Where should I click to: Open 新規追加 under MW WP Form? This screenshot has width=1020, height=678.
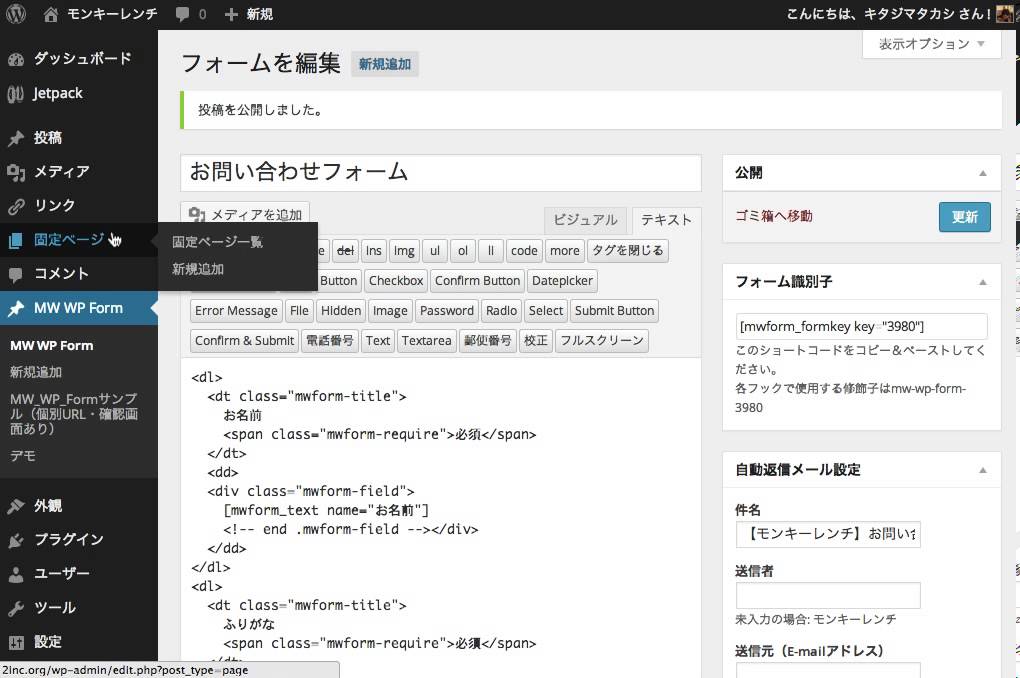[x=36, y=372]
